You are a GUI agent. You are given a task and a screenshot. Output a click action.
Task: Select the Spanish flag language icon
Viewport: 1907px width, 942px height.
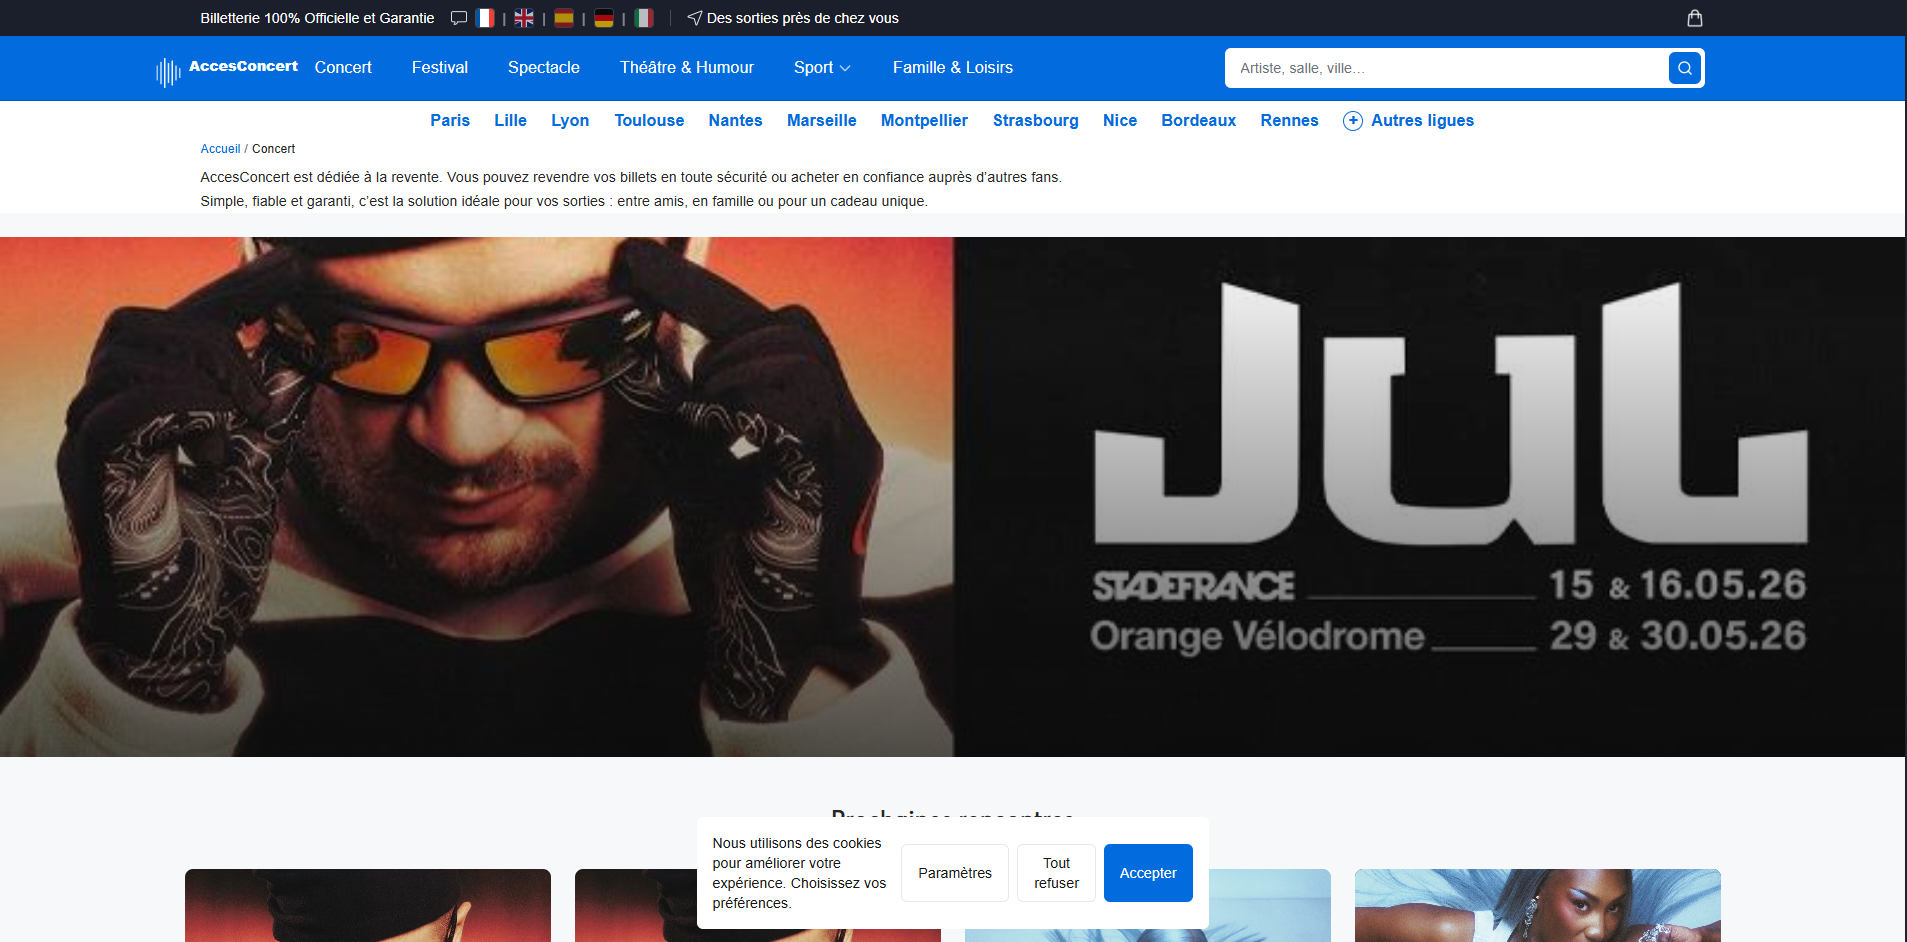click(x=564, y=18)
